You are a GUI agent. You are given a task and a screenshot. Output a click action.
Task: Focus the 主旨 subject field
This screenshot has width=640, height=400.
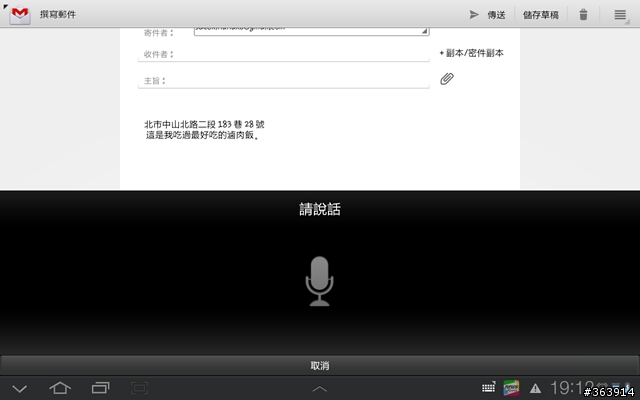click(284, 80)
